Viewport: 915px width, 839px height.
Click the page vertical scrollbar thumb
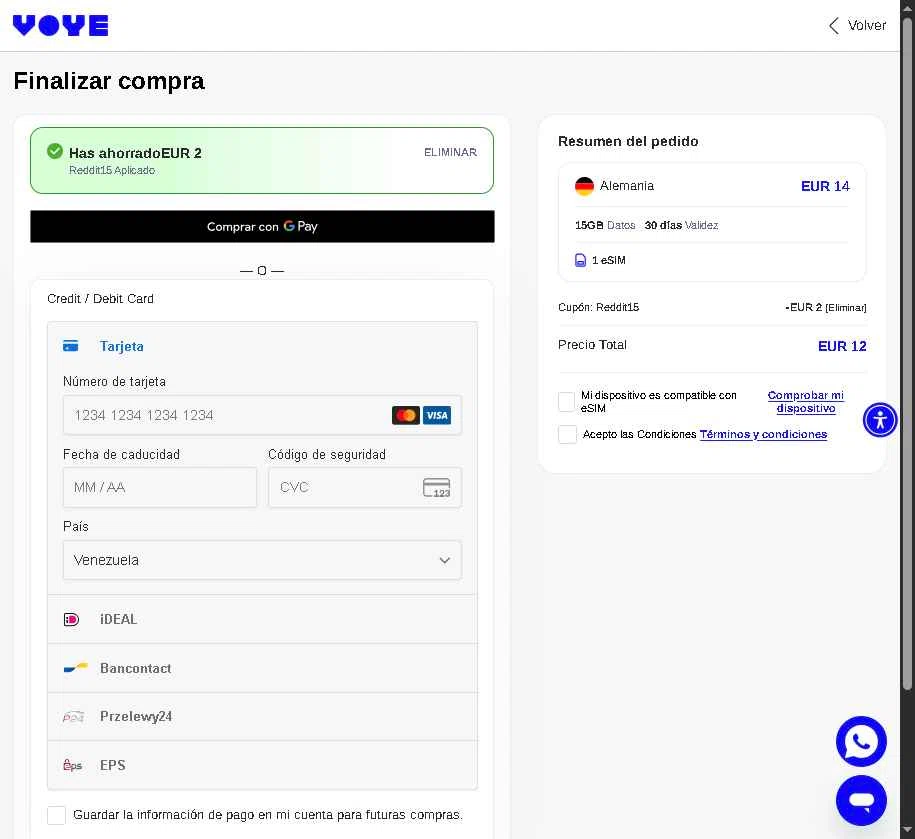coord(907,353)
